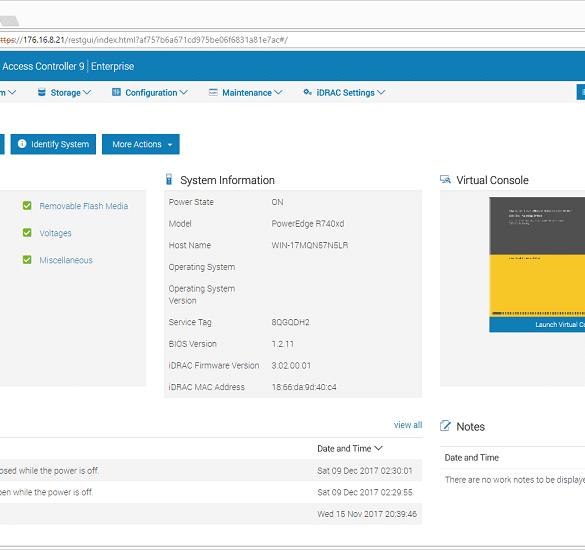Click the Operating System Version label

pos(202,294)
